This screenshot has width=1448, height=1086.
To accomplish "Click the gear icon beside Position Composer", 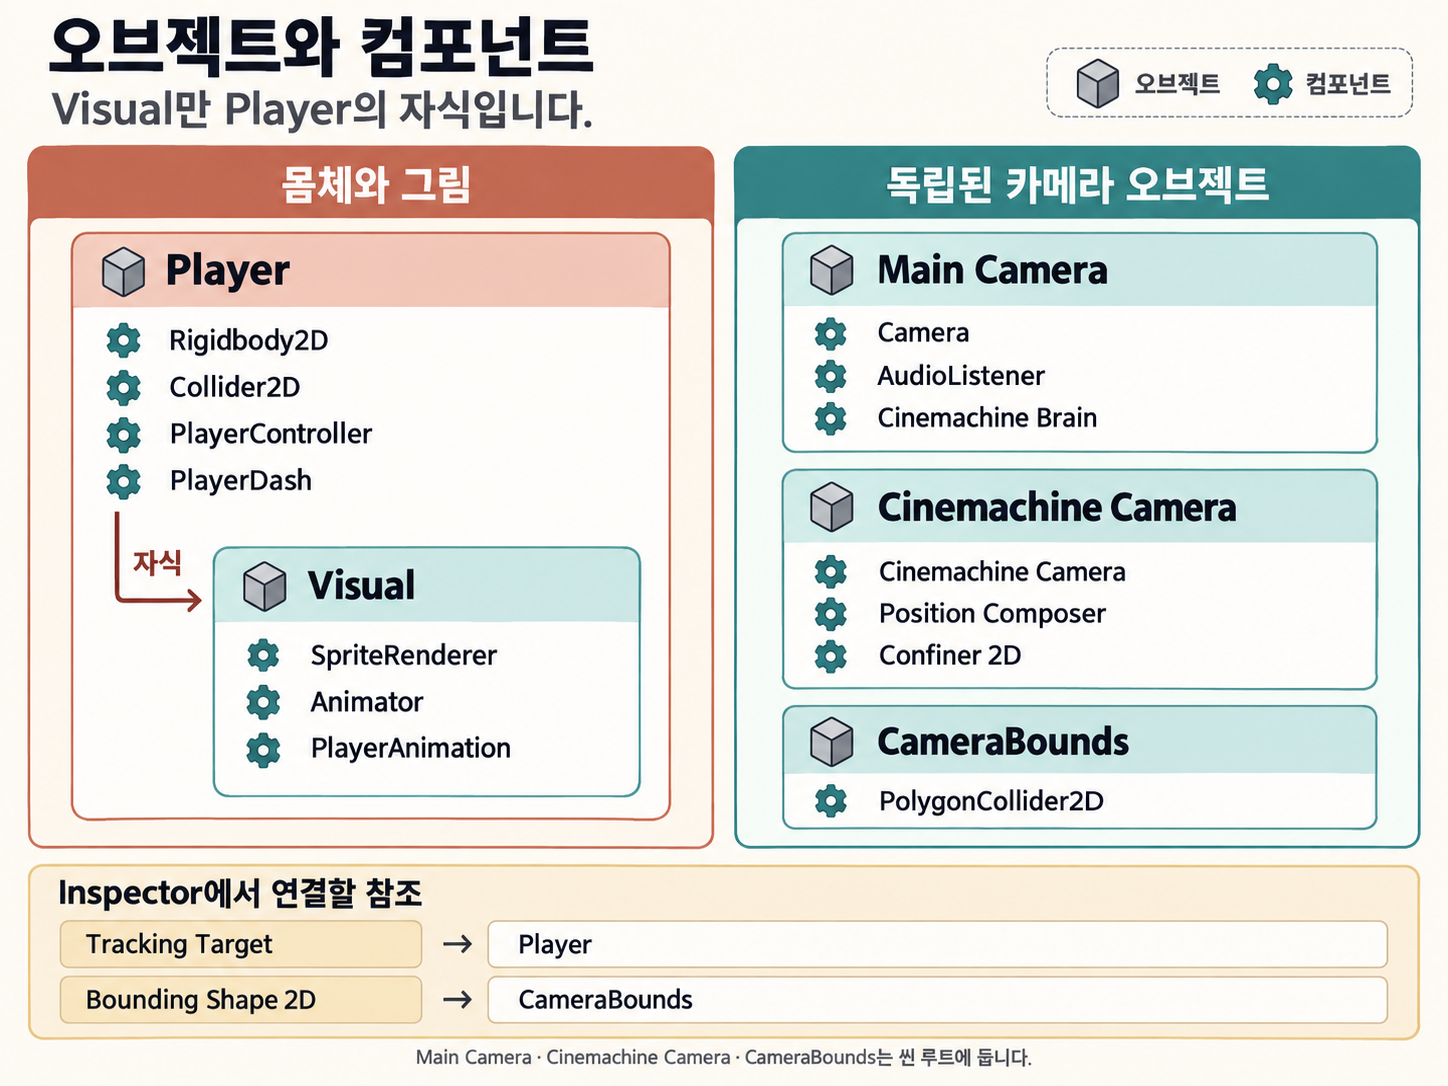I will pos(831,614).
